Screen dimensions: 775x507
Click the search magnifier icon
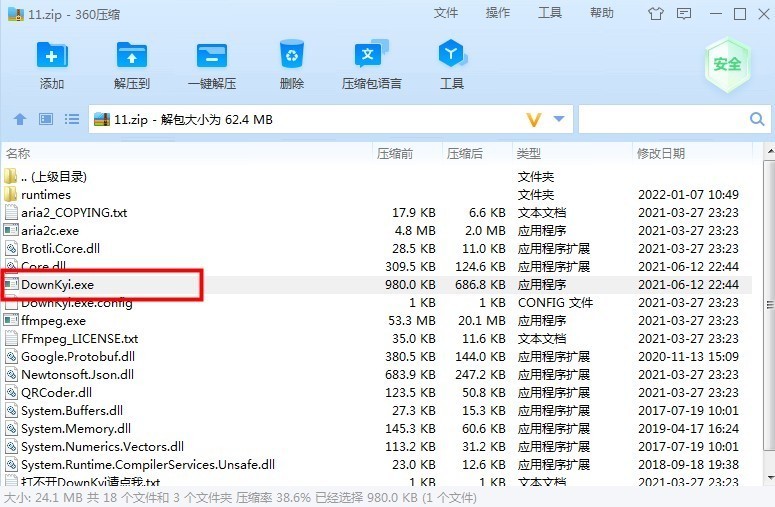tap(757, 119)
